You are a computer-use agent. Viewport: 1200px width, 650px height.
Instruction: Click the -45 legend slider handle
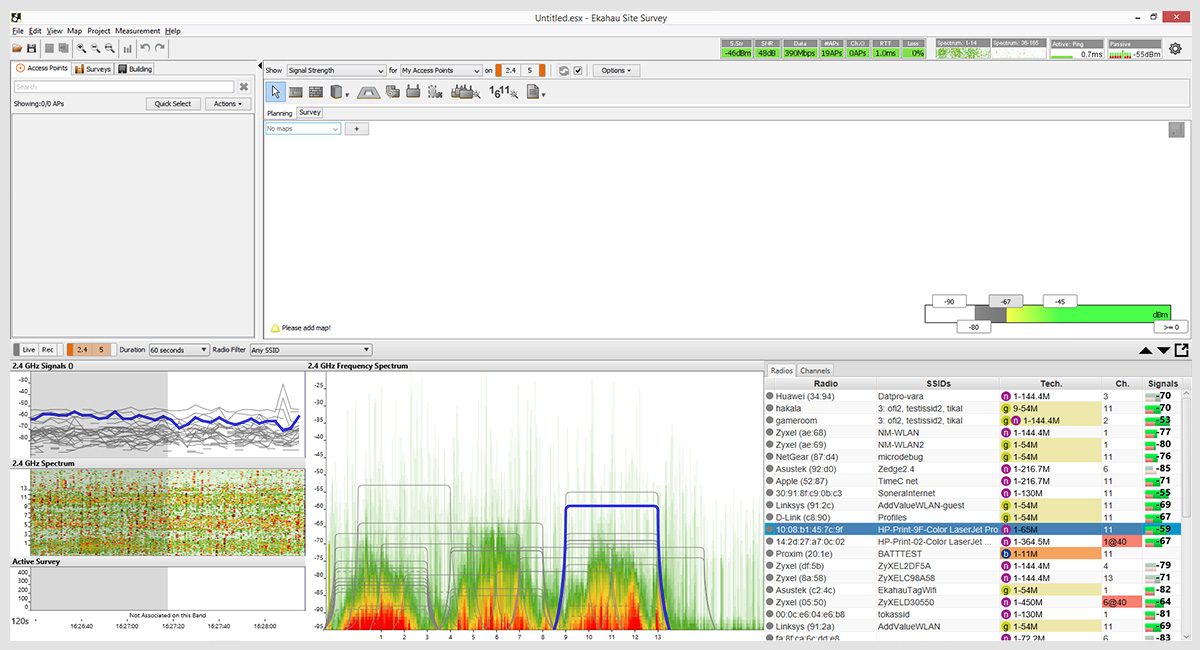tap(1060, 301)
